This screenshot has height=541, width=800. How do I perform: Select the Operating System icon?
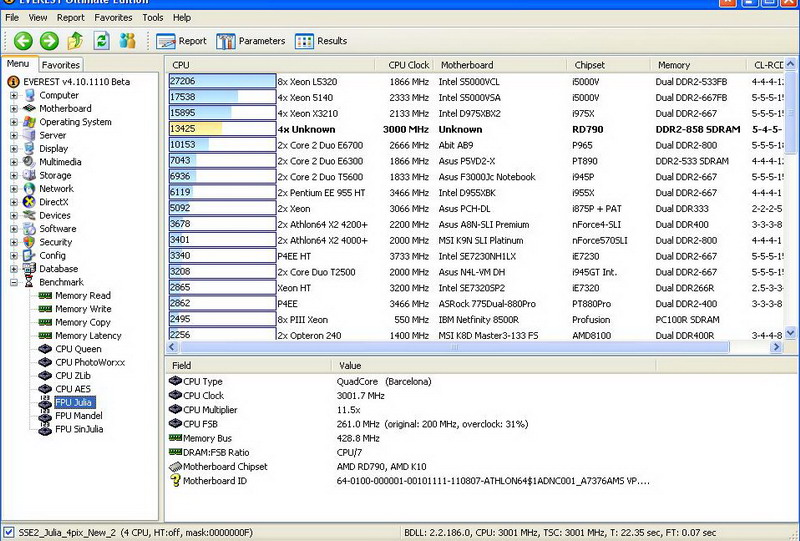30,122
